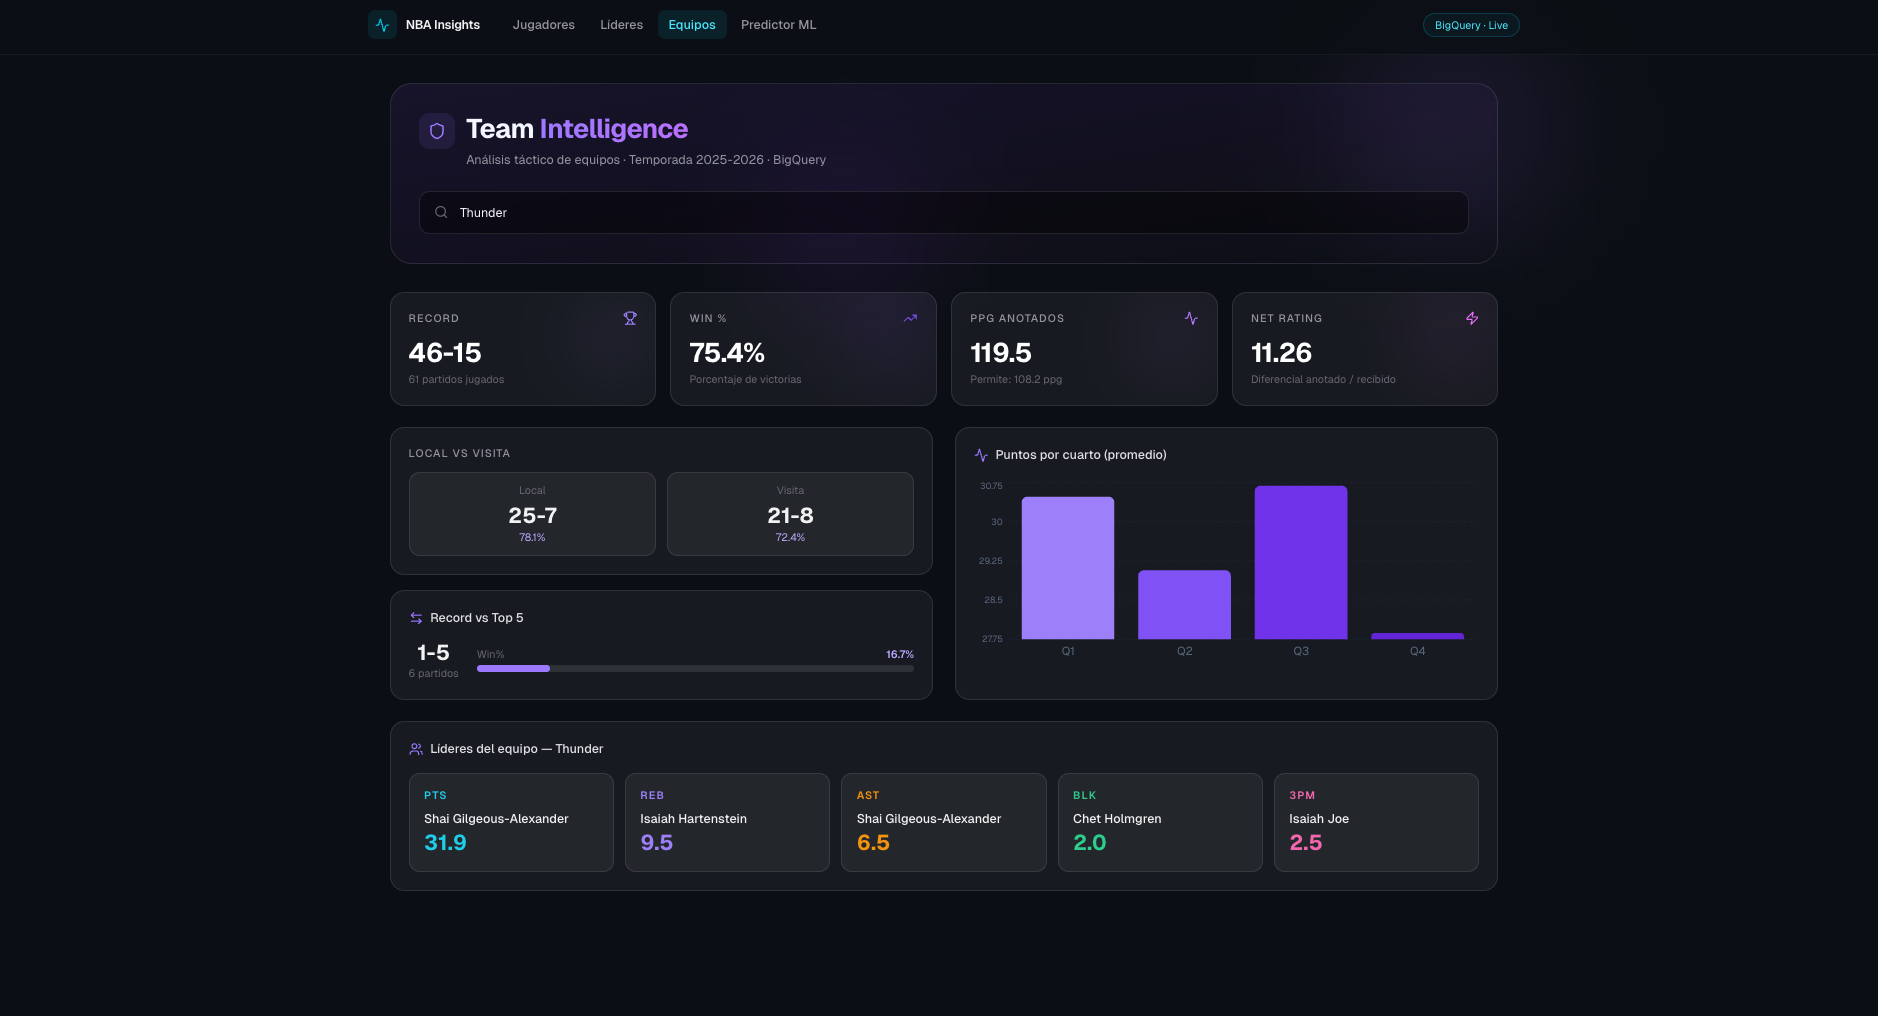Click the 72.4% visita win rate
The height and width of the screenshot is (1016, 1878).
coord(790,538)
